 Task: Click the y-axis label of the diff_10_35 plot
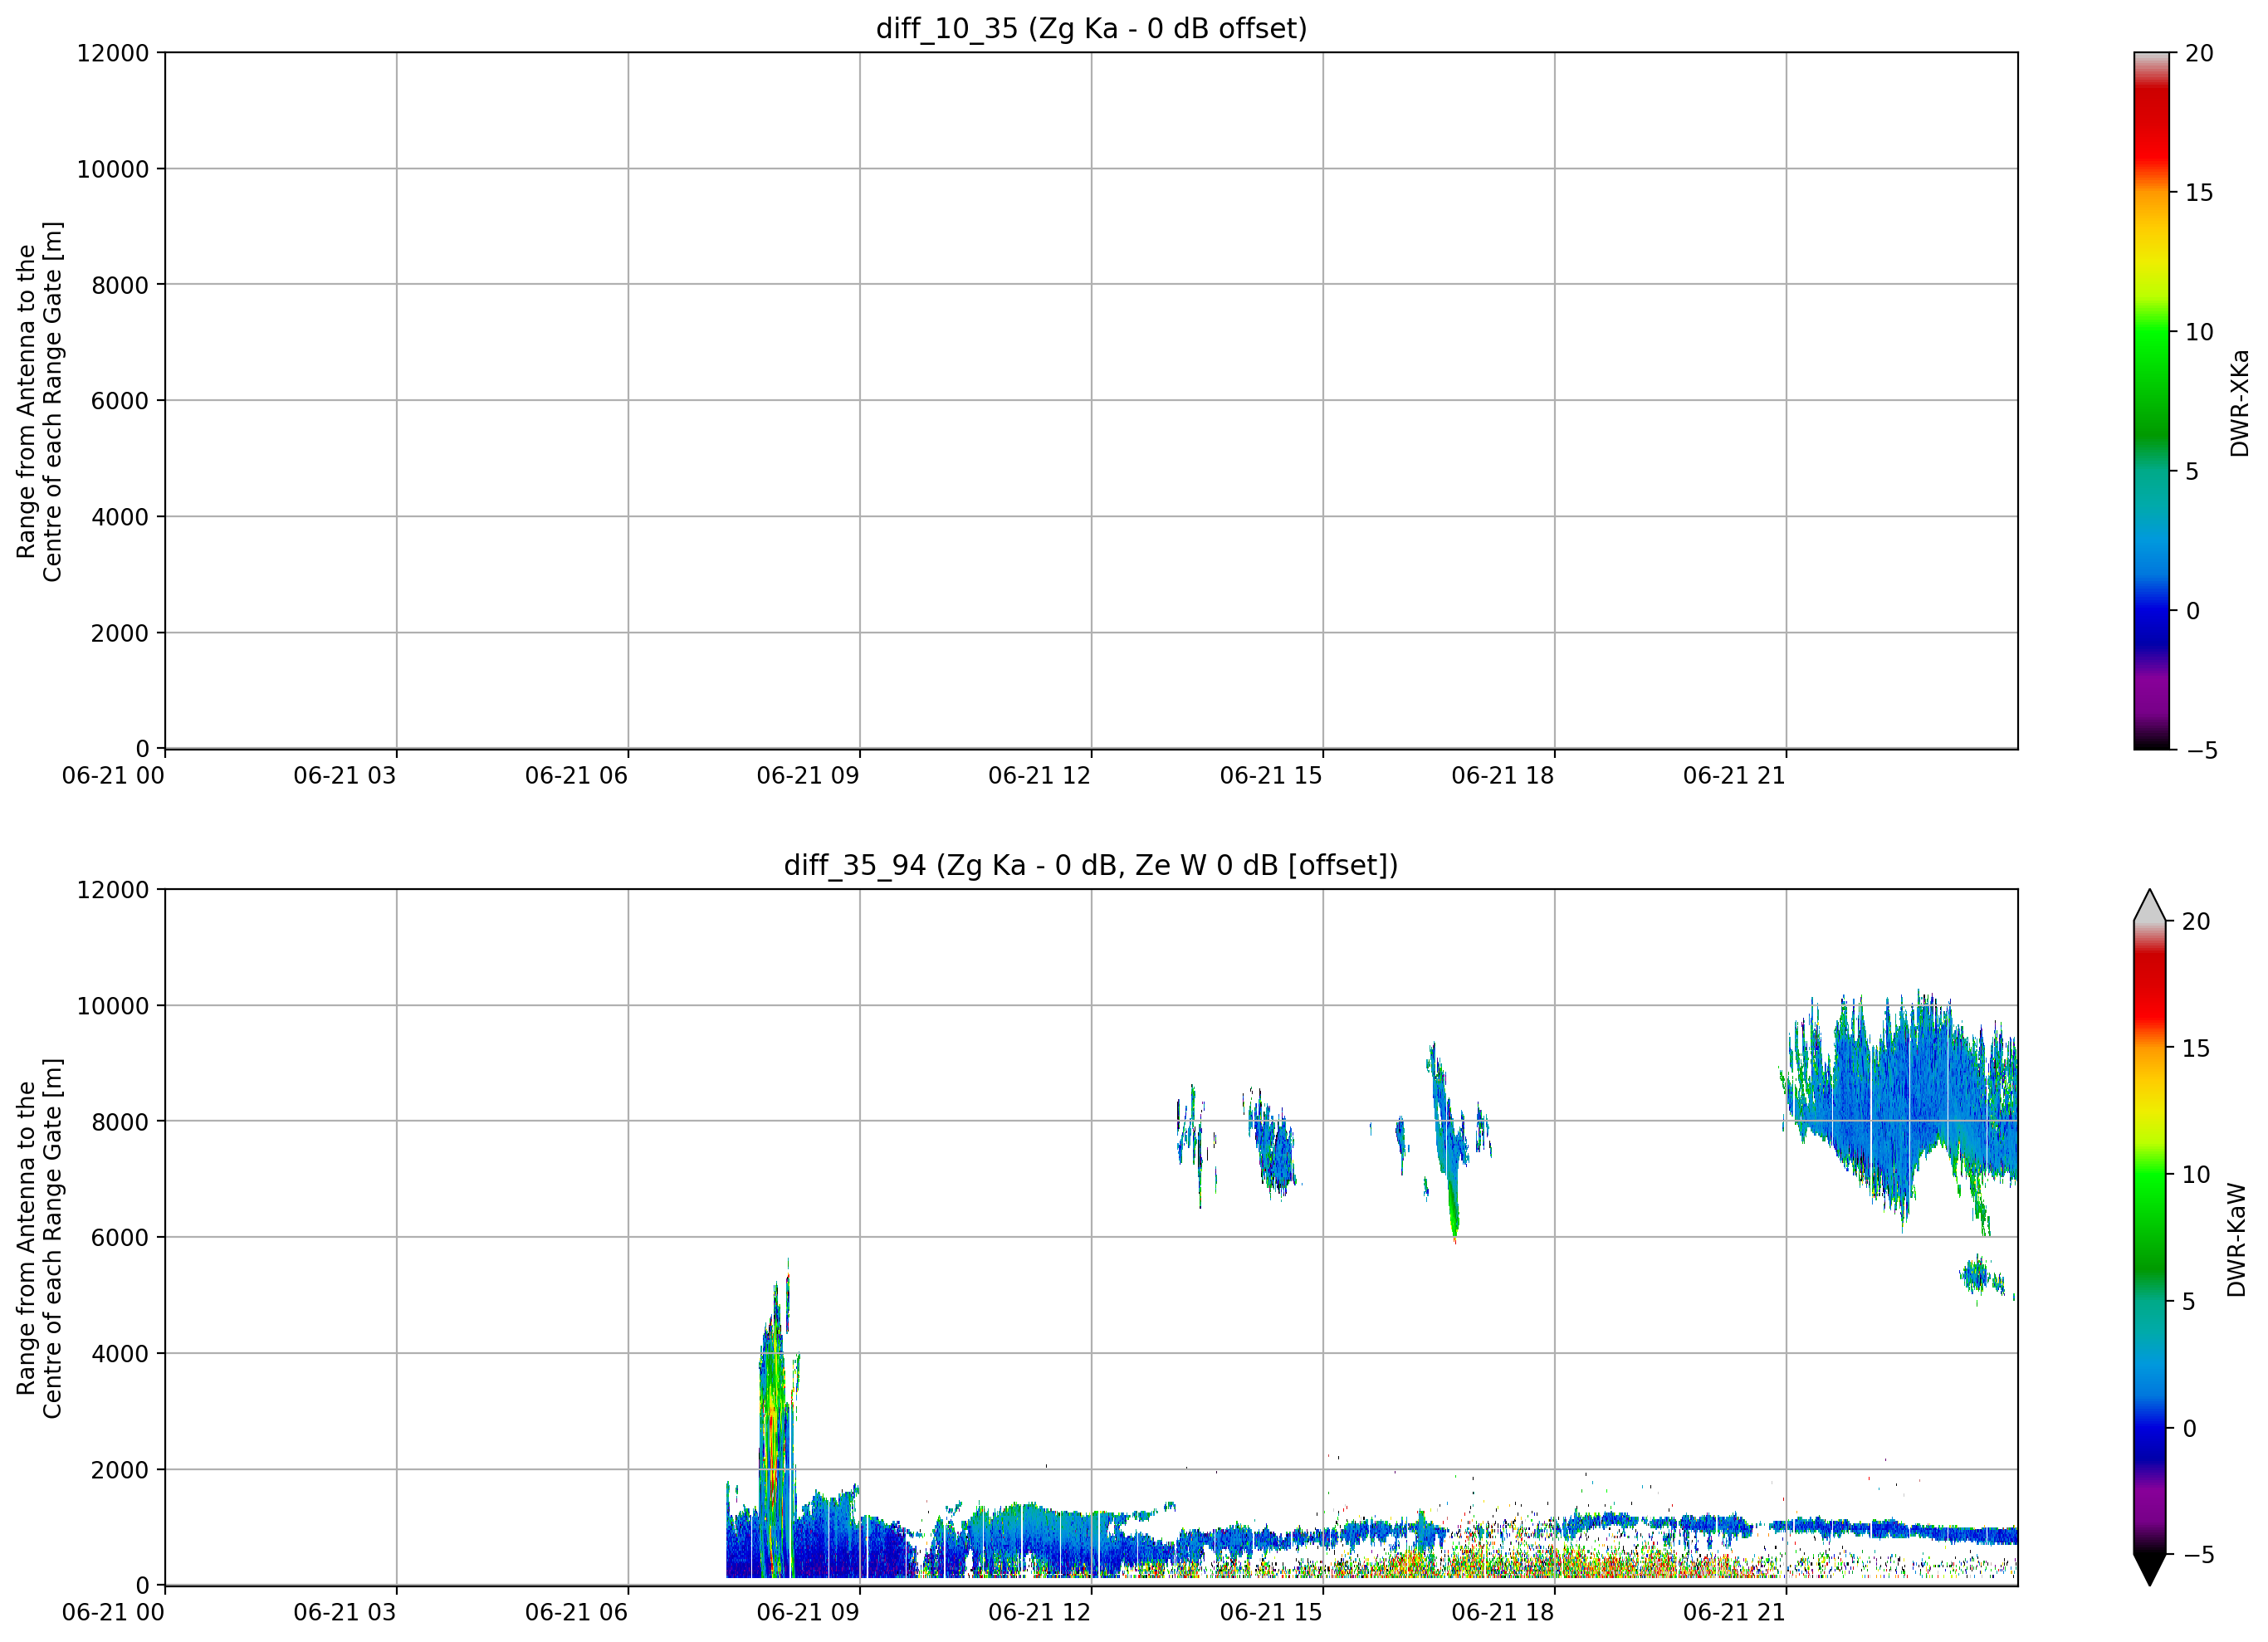40,401
